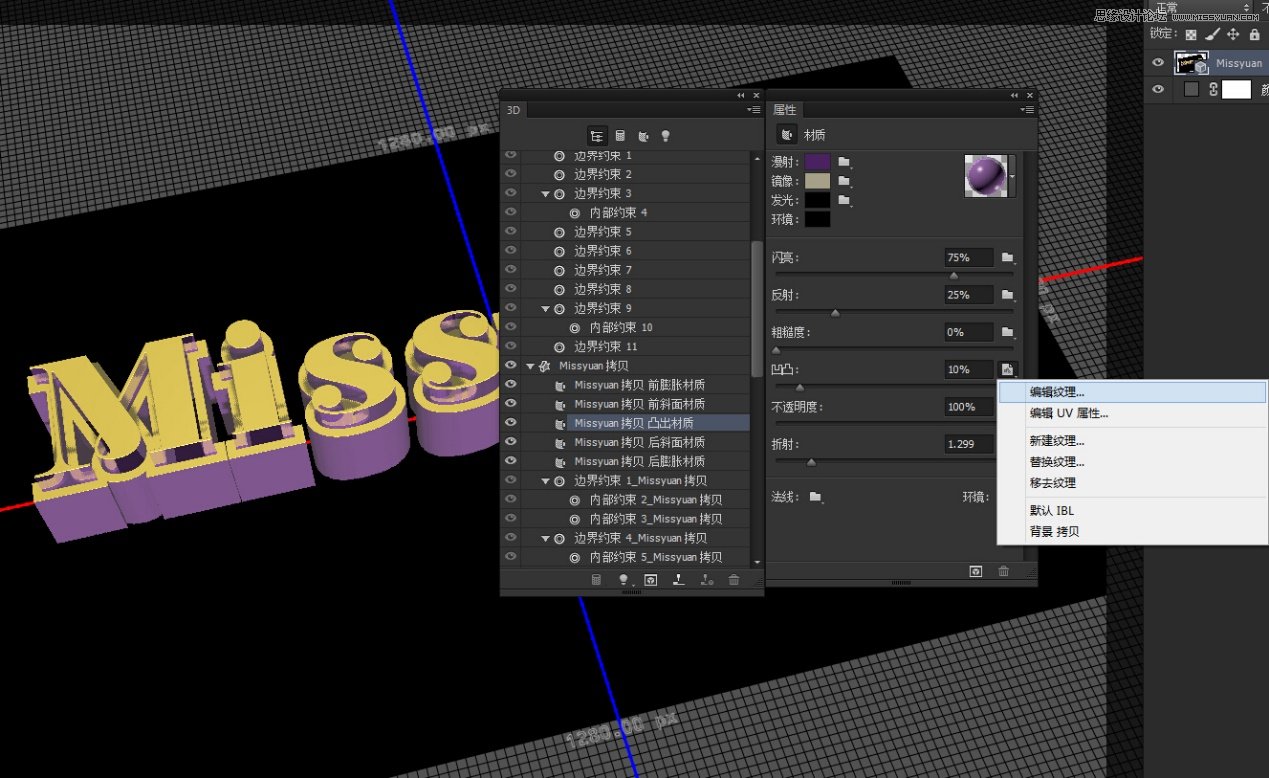Click the filter by lights bulb icon

(x=666, y=135)
